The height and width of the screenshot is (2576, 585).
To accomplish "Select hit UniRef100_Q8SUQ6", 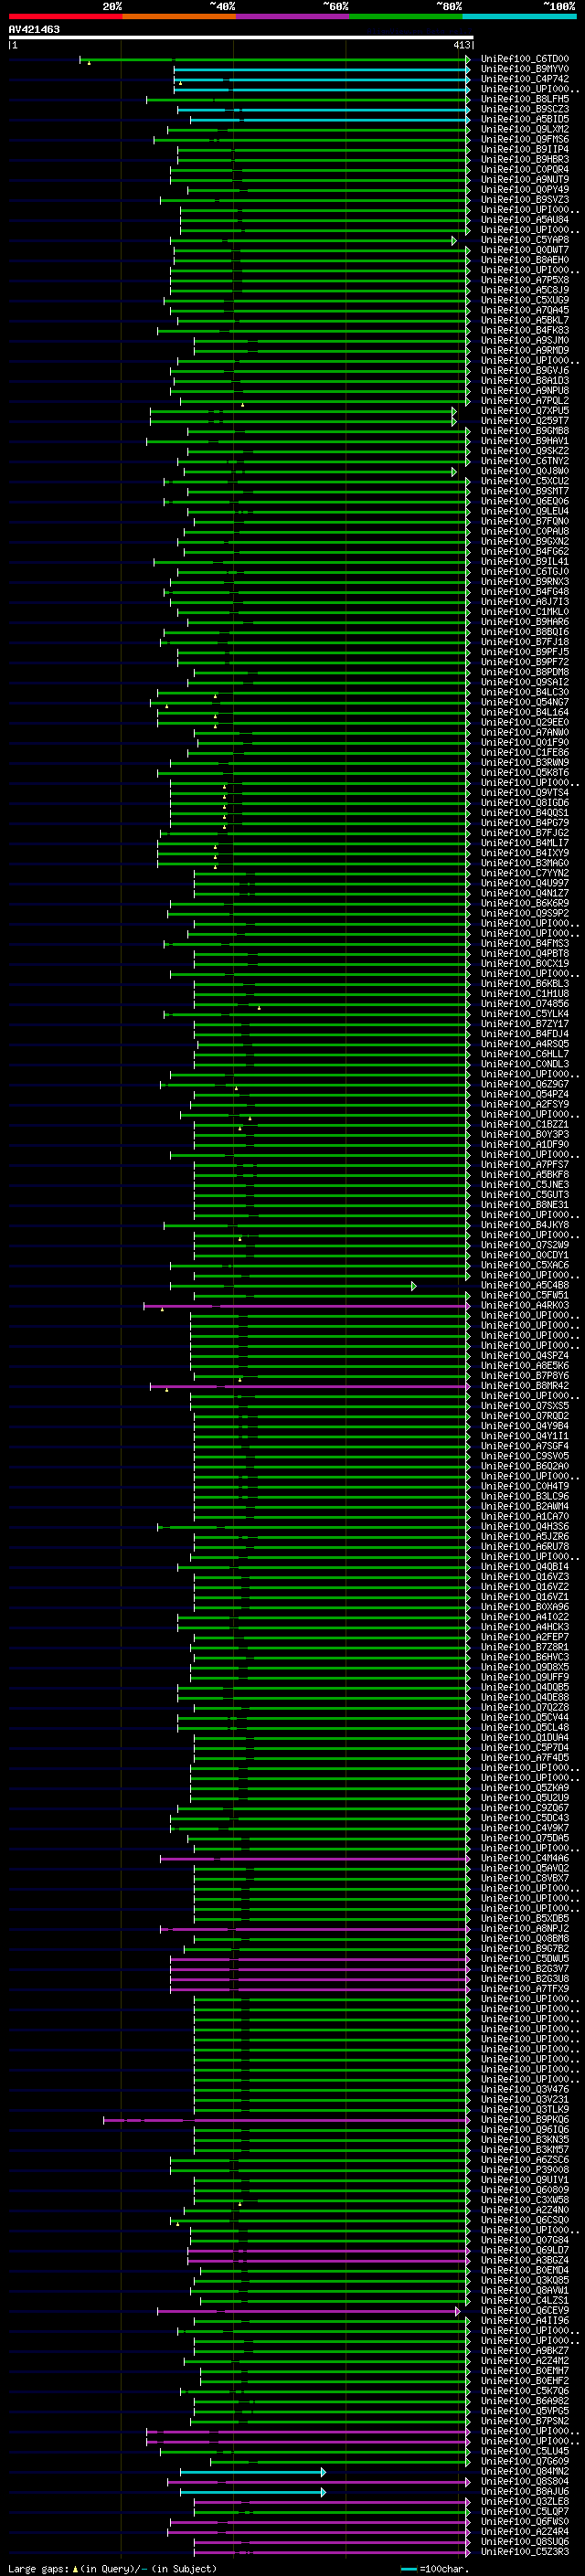I will point(524,2542).
